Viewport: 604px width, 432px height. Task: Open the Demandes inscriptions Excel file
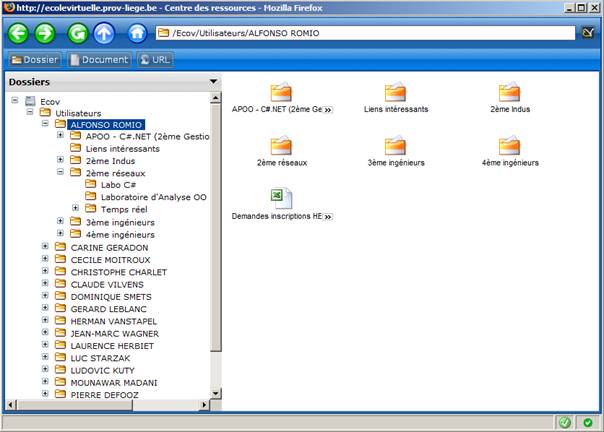click(281, 198)
